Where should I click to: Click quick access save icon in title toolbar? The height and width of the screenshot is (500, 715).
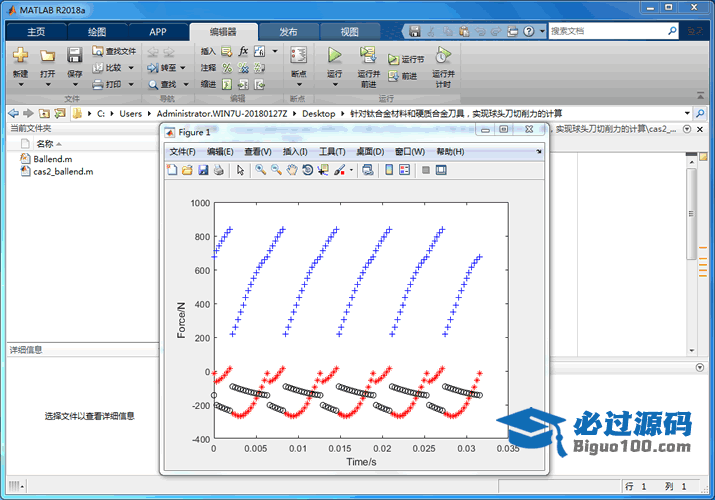click(414, 31)
